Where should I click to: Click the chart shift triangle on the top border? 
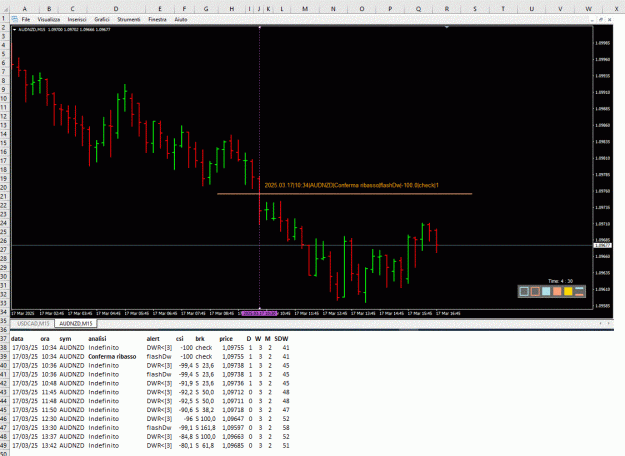coord(447,27)
